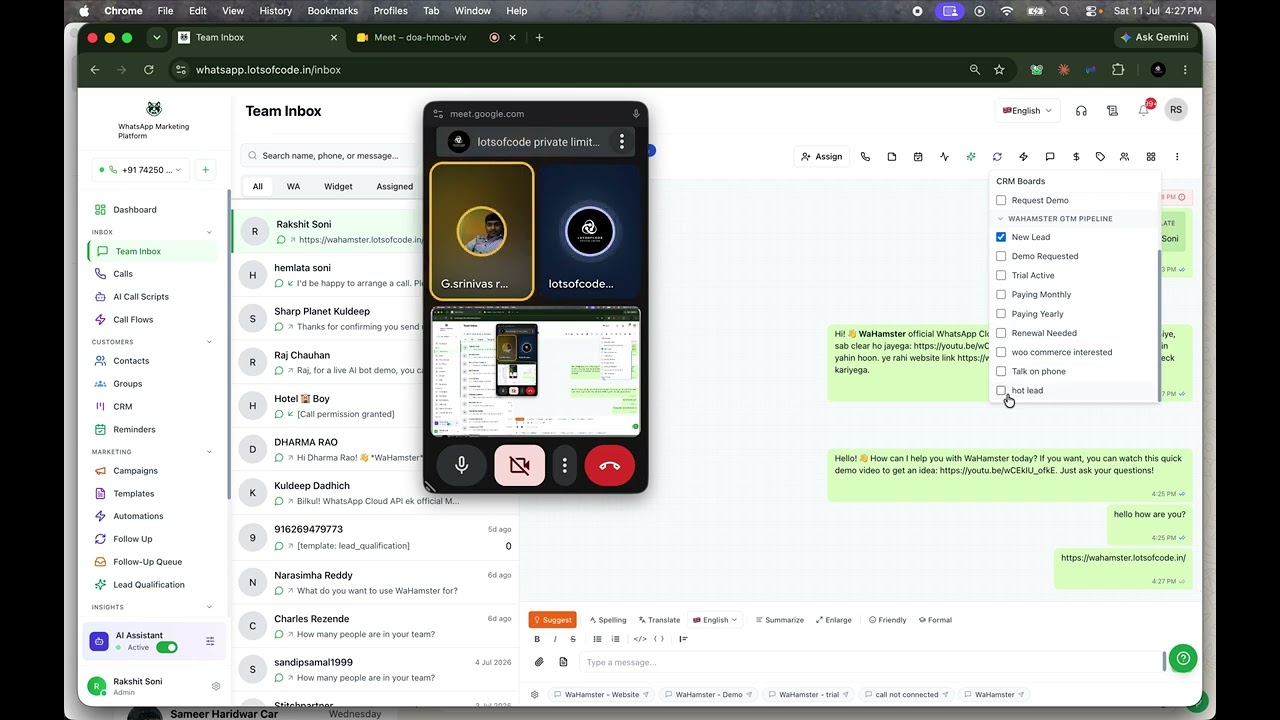
Task: Click the green AI sparkle icon in chat toolbar
Action: pyautogui.click(x=971, y=157)
